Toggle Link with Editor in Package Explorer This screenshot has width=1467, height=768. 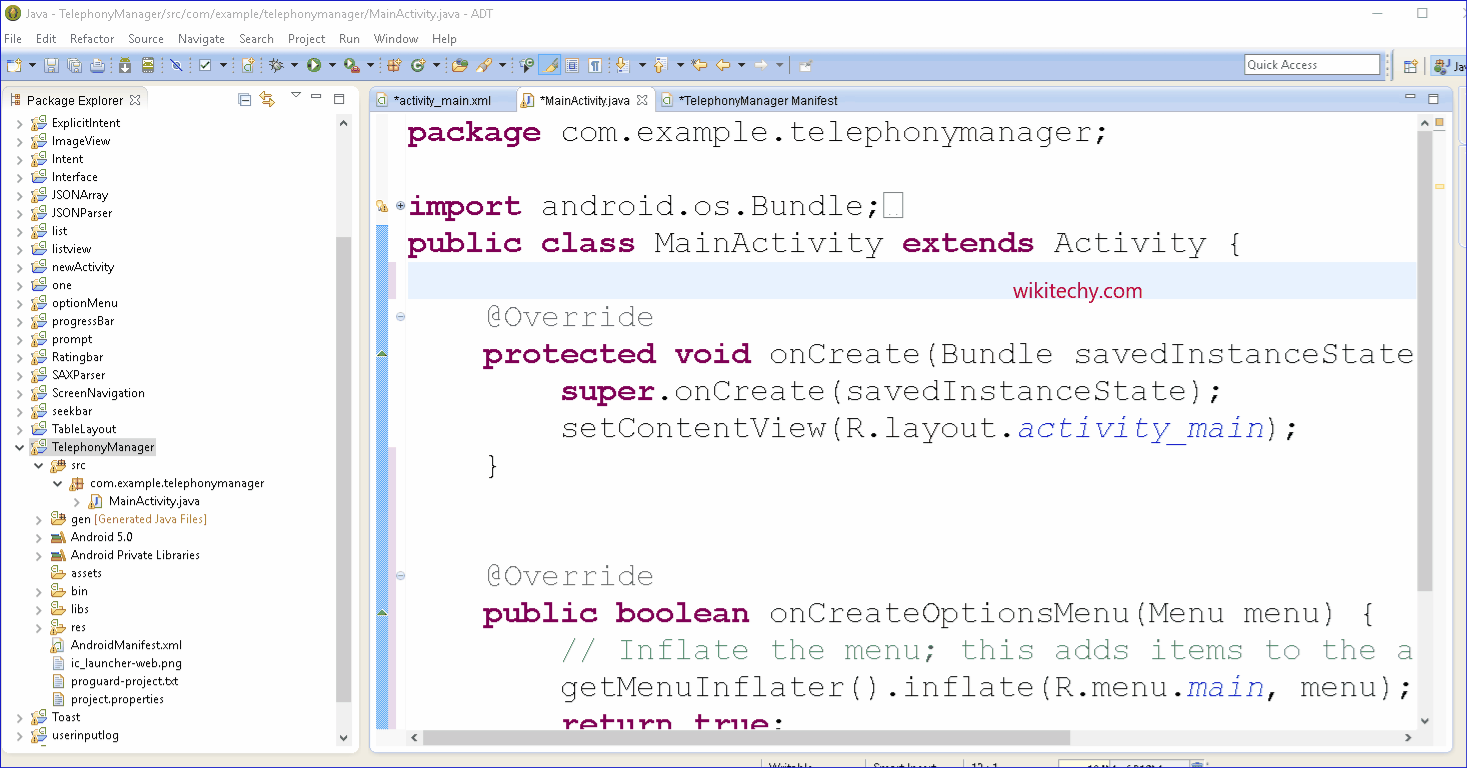point(267,99)
